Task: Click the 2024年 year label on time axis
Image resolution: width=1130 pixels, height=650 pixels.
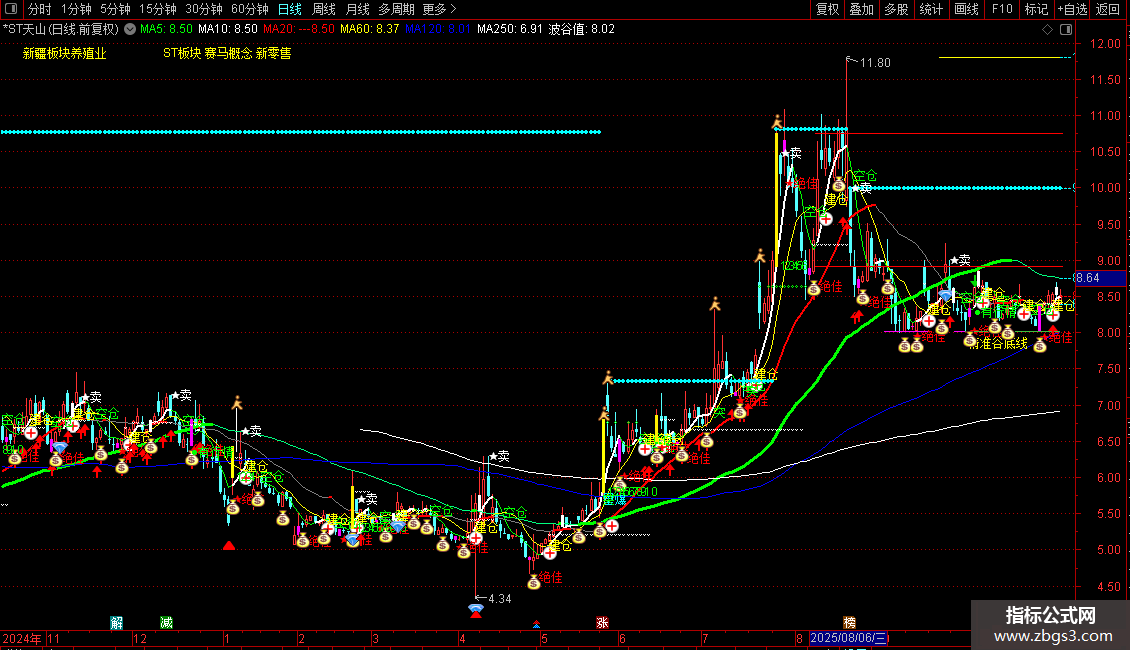Action: pos(22,638)
